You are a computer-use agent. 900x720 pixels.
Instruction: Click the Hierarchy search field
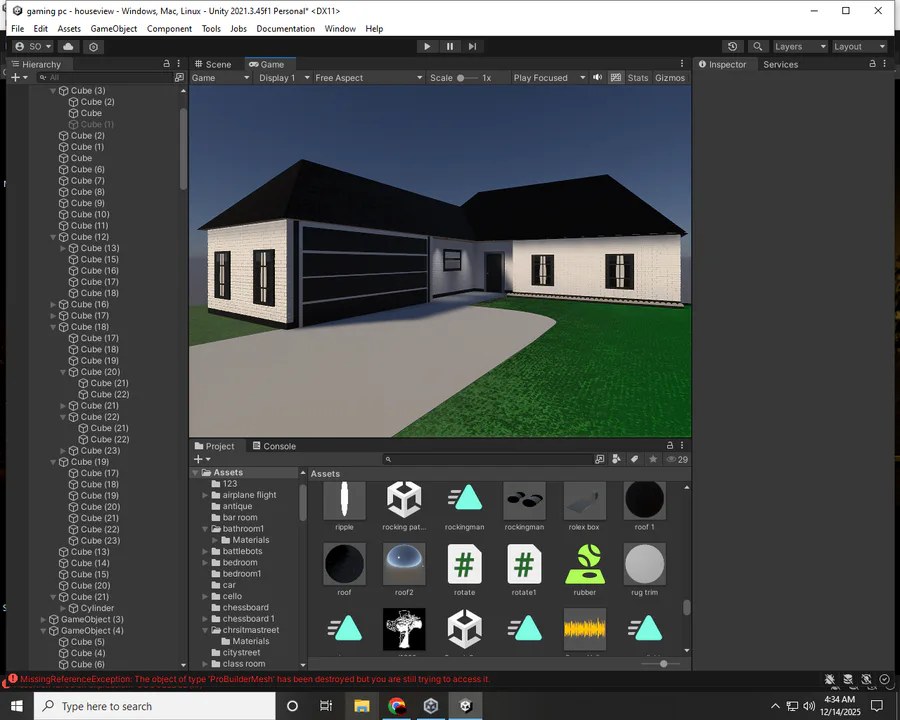tap(104, 77)
